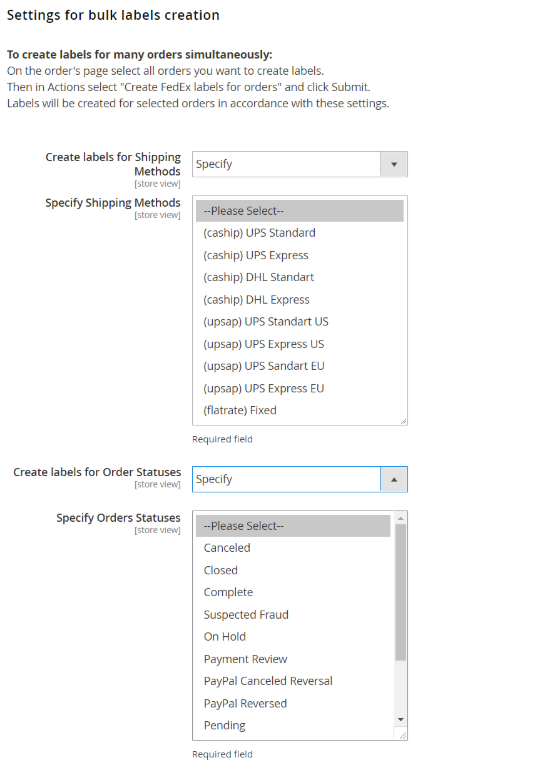
Task: Collapse the Order Statuses dropdown arrow
Action: pos(394,479)
